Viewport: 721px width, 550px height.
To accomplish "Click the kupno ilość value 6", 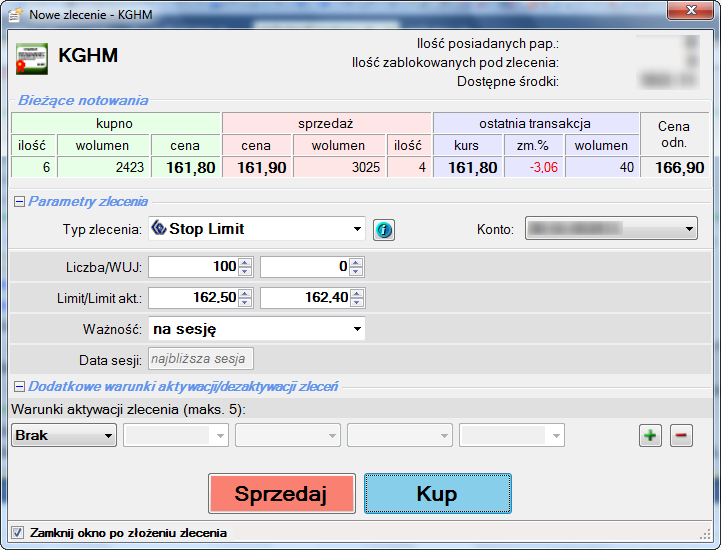I will pyautogui.click(x=34, y=167).
